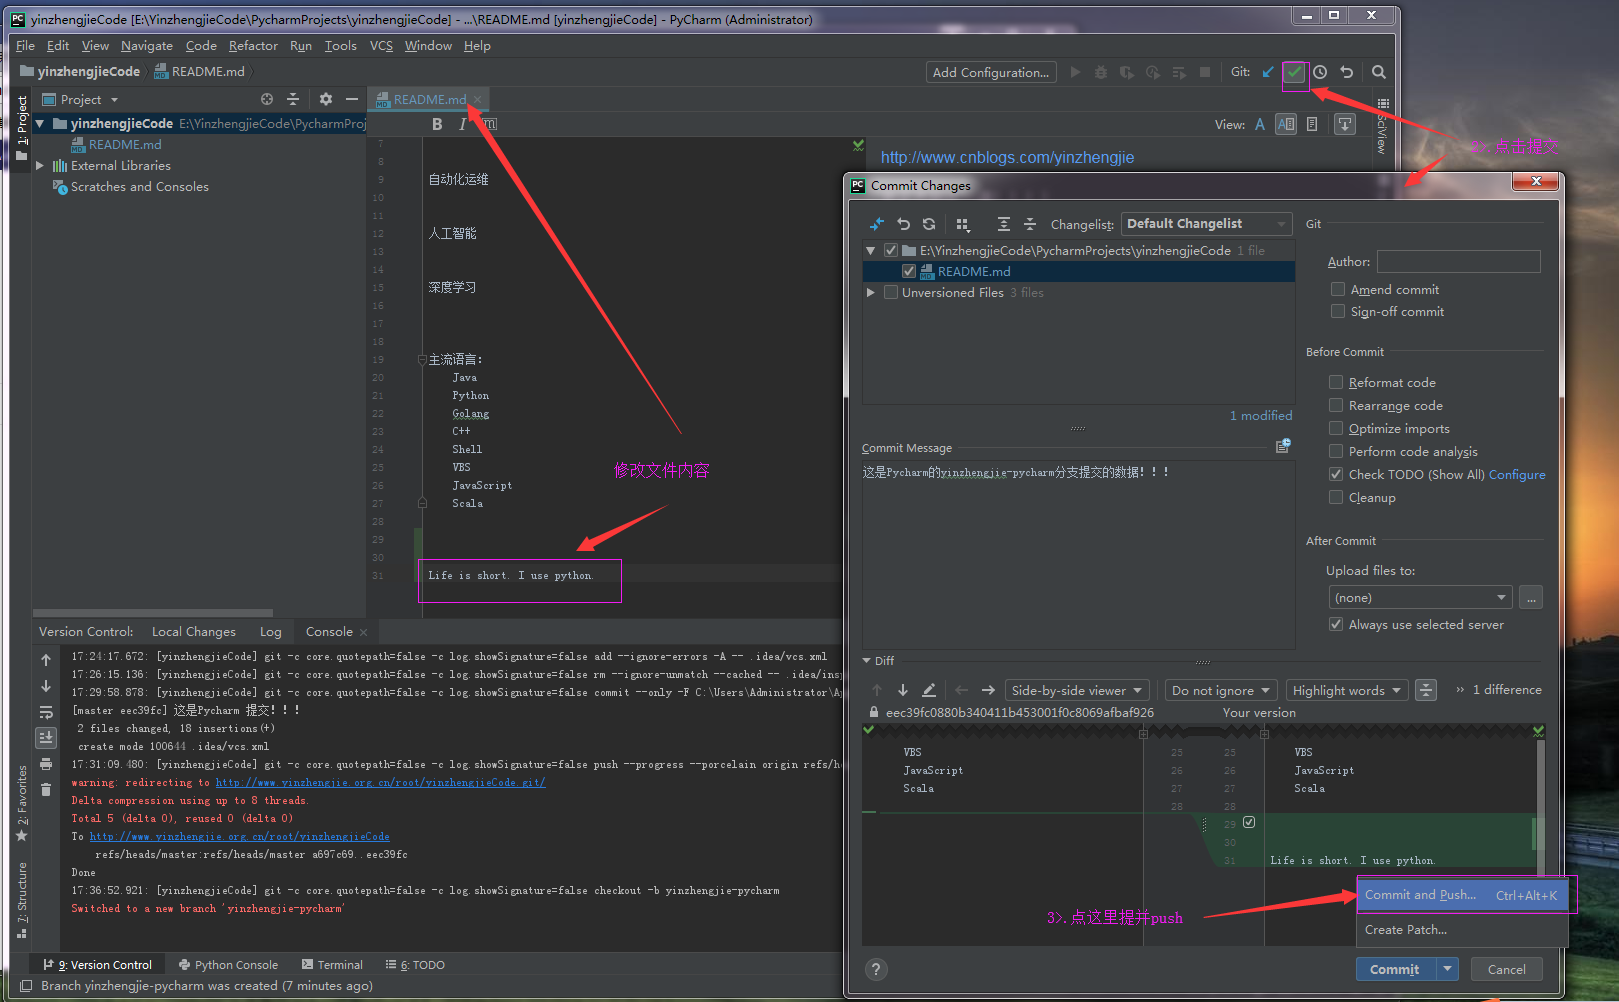The image size is (1619, 1002).
Task: Show preview only view icon
Action: (x=1312, y=124)
